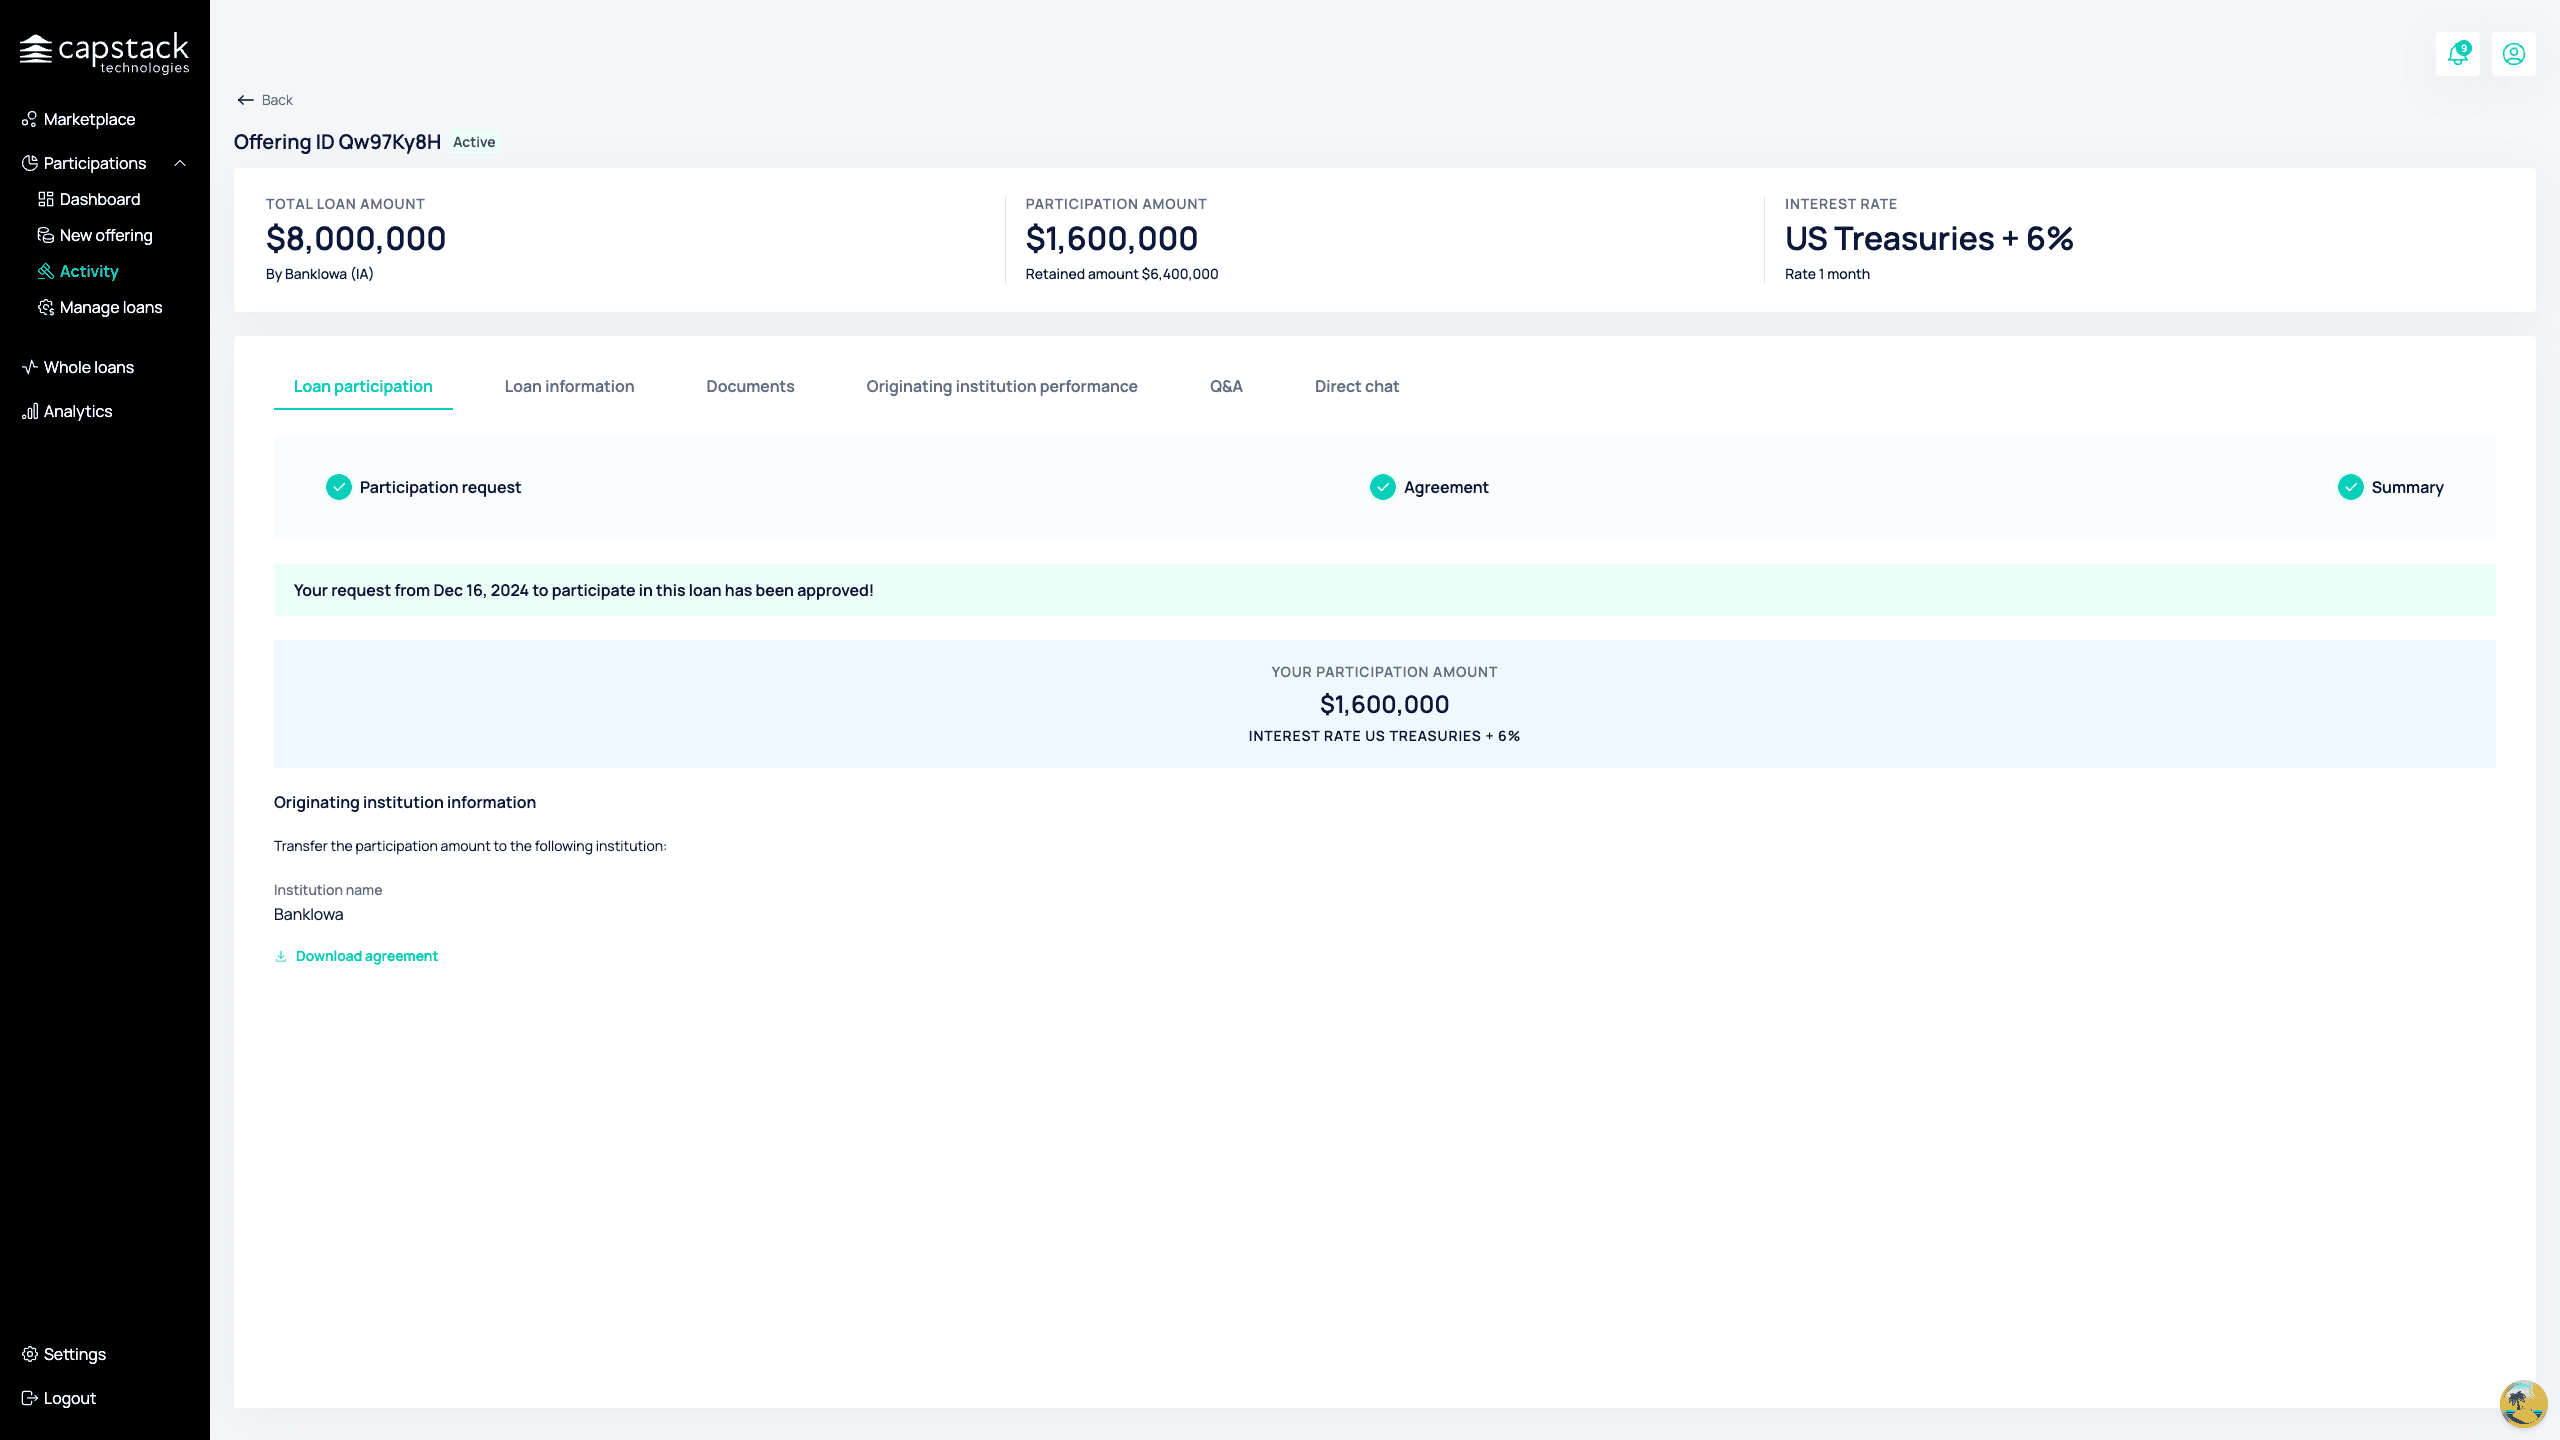Click Originating institution information heading
This screenshot has height=1440, width=2560.
point(405,802)
